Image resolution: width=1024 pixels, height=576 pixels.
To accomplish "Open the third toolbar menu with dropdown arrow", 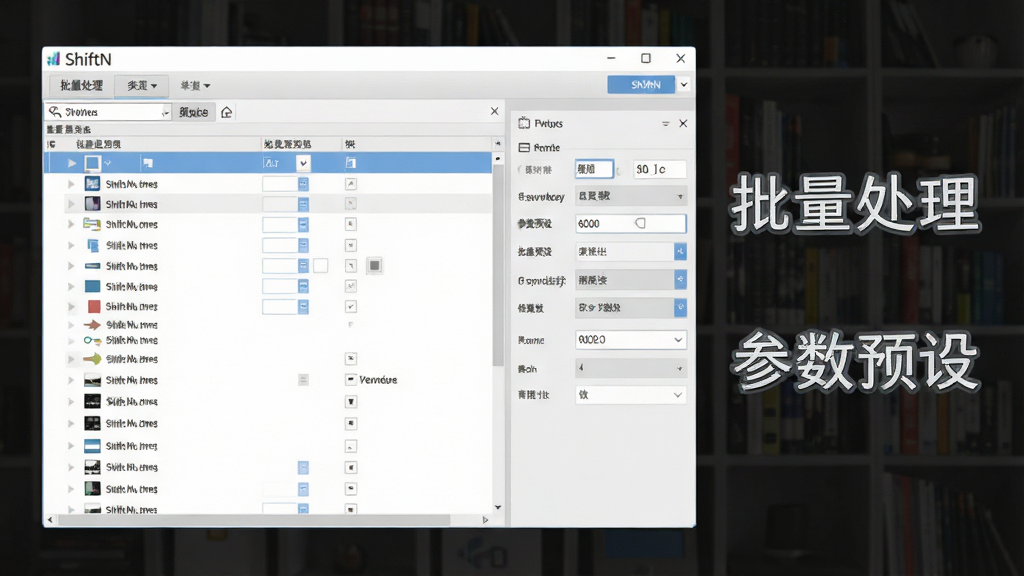I will 195,86.
